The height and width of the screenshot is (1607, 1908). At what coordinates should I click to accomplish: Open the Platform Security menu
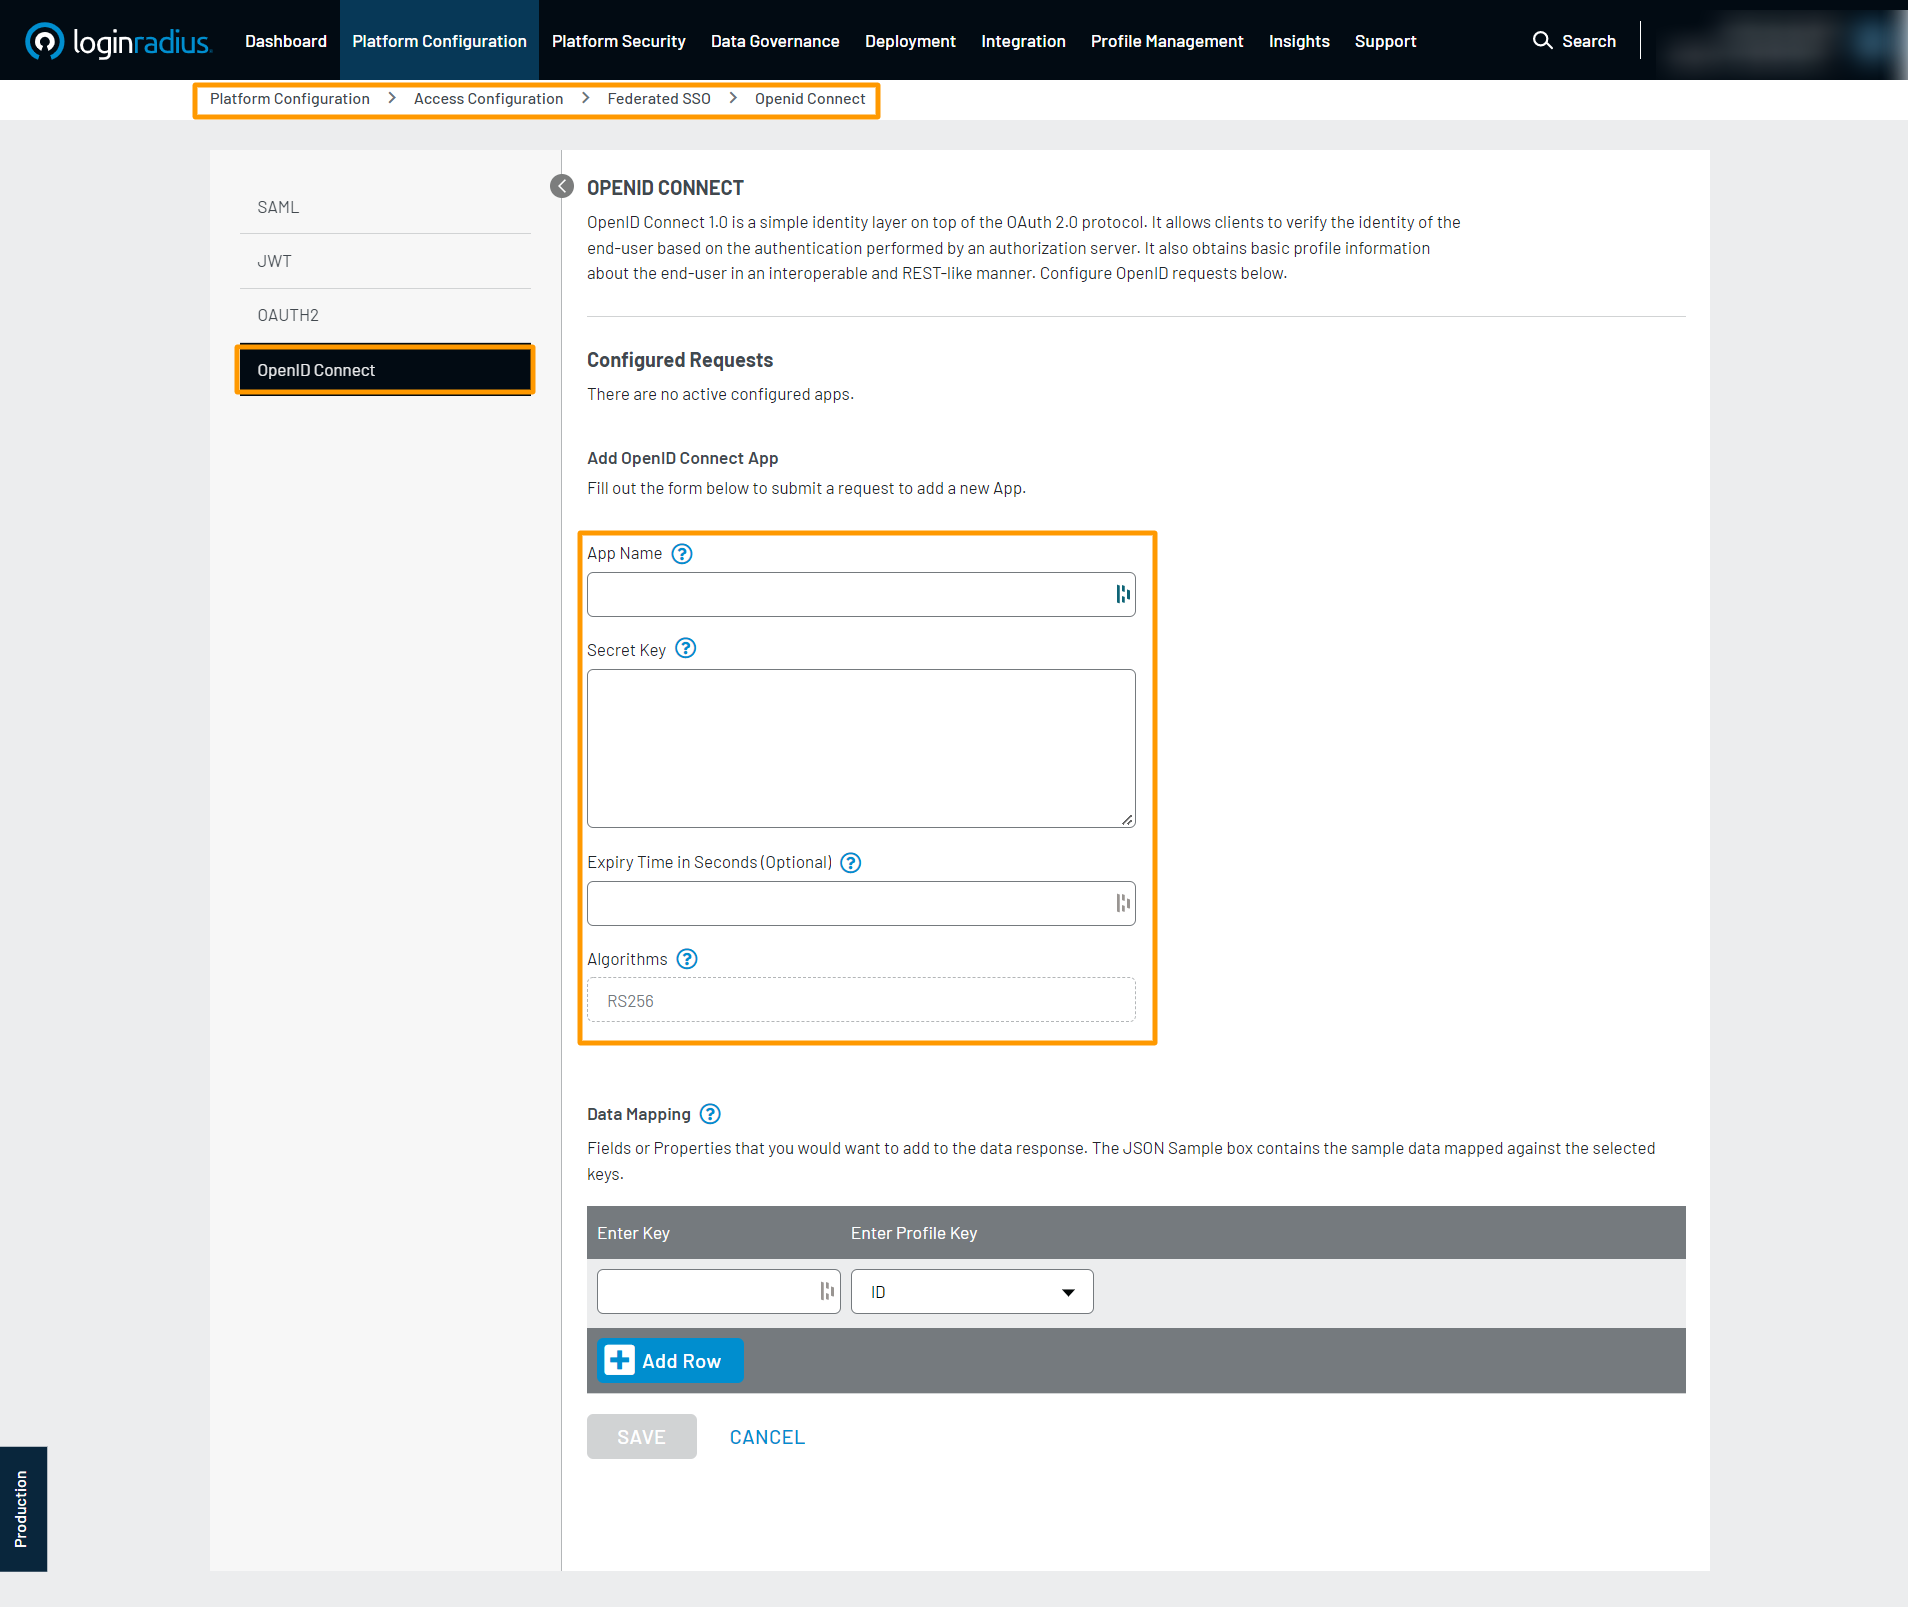pos(619,41)
